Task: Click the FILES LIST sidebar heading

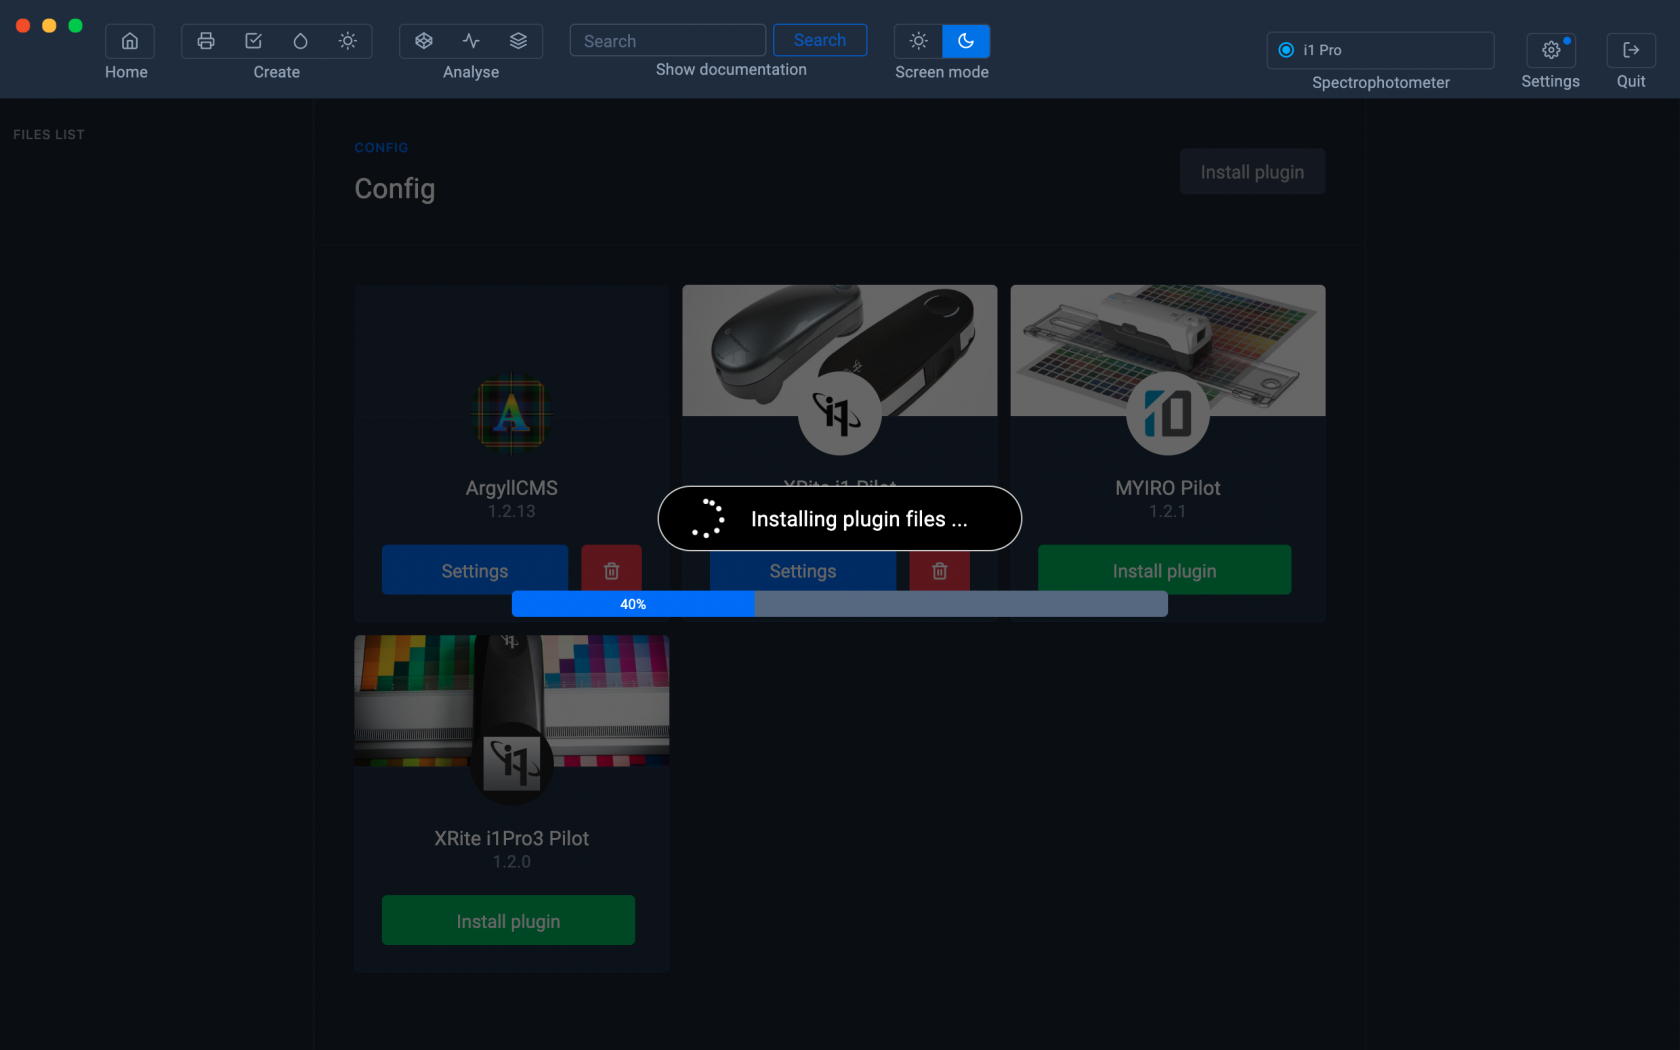Action: (49, 134)
